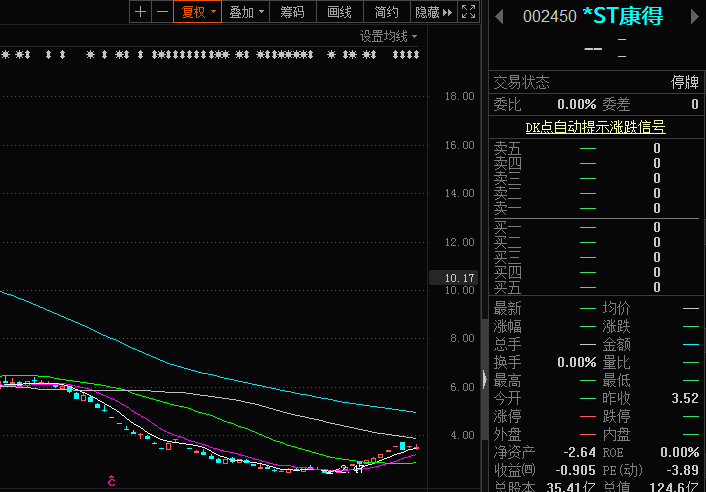Click the magenta marker icon below the chart
This screenshot has width=706, height=492.
tap(112, 481)
